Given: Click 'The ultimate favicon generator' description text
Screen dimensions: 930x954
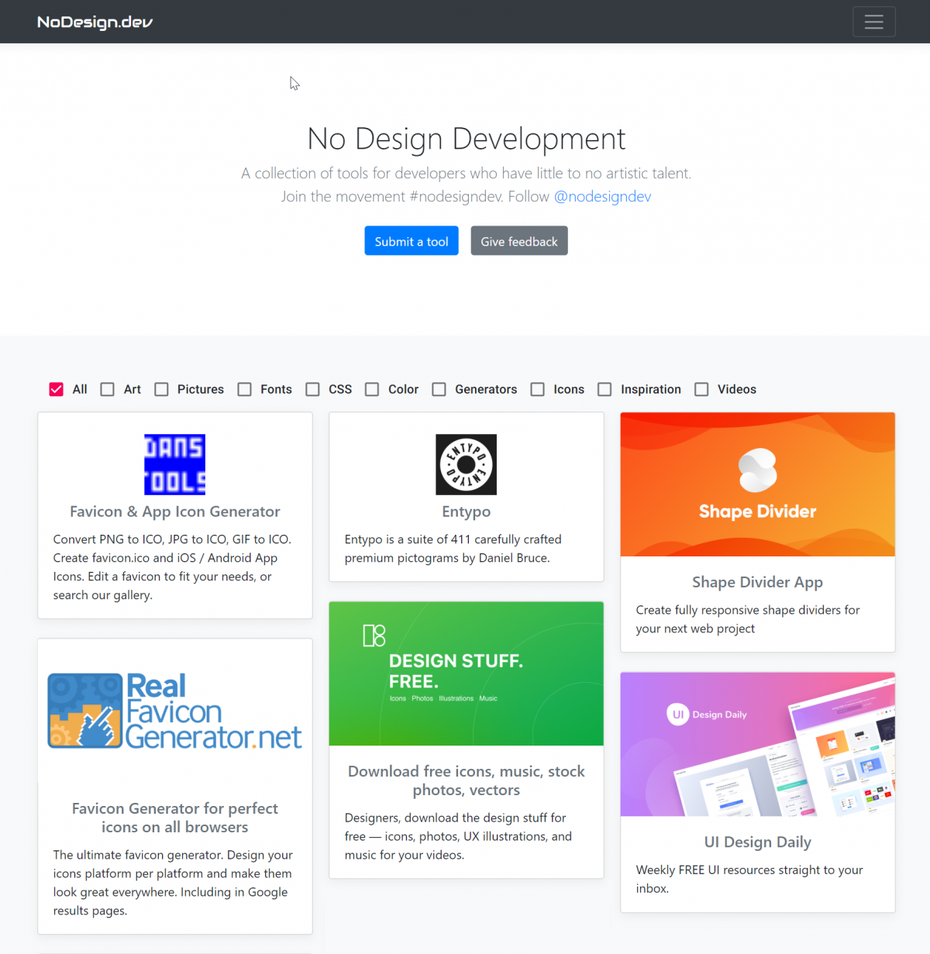Looking at the screenshot, I should point(173,883).
